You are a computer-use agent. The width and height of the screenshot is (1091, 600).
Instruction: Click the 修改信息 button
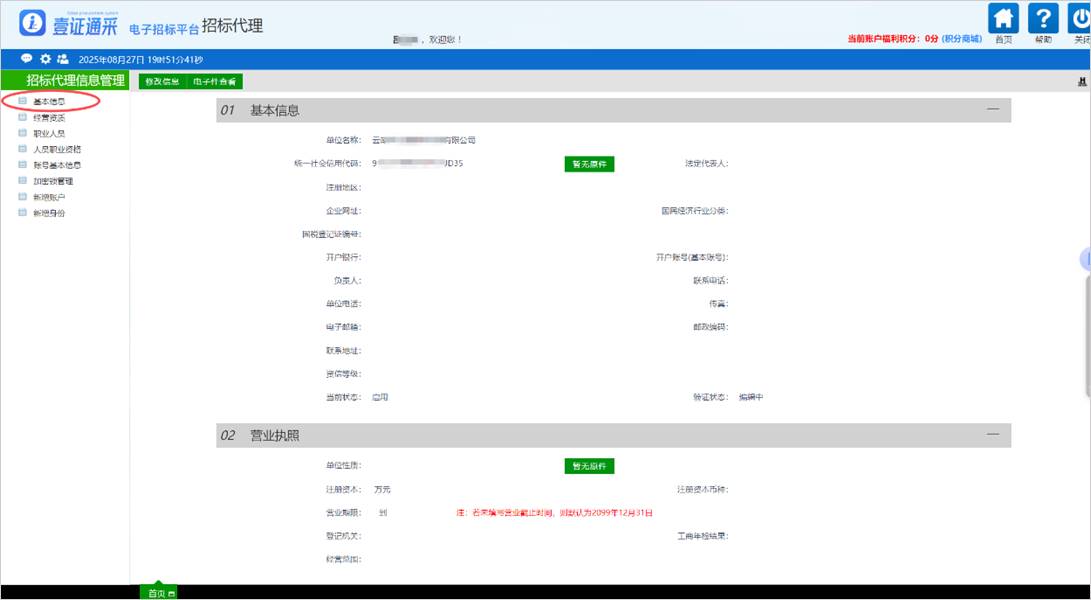[162, 81]
